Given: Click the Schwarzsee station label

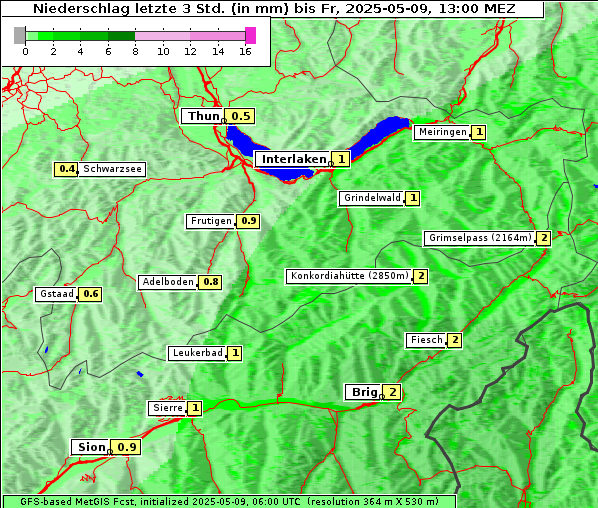Looking at the screenshot, I should 112,169.
